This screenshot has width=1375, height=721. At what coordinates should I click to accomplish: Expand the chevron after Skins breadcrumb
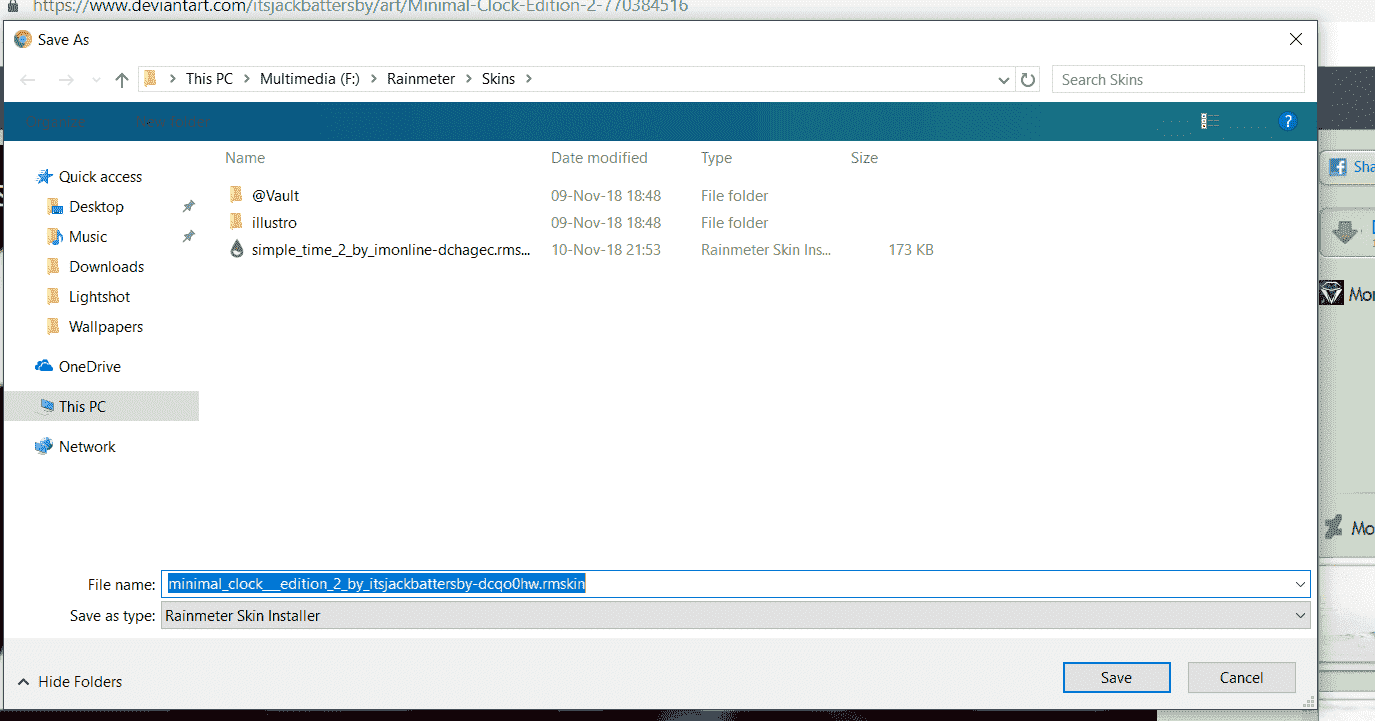point(529,79)
